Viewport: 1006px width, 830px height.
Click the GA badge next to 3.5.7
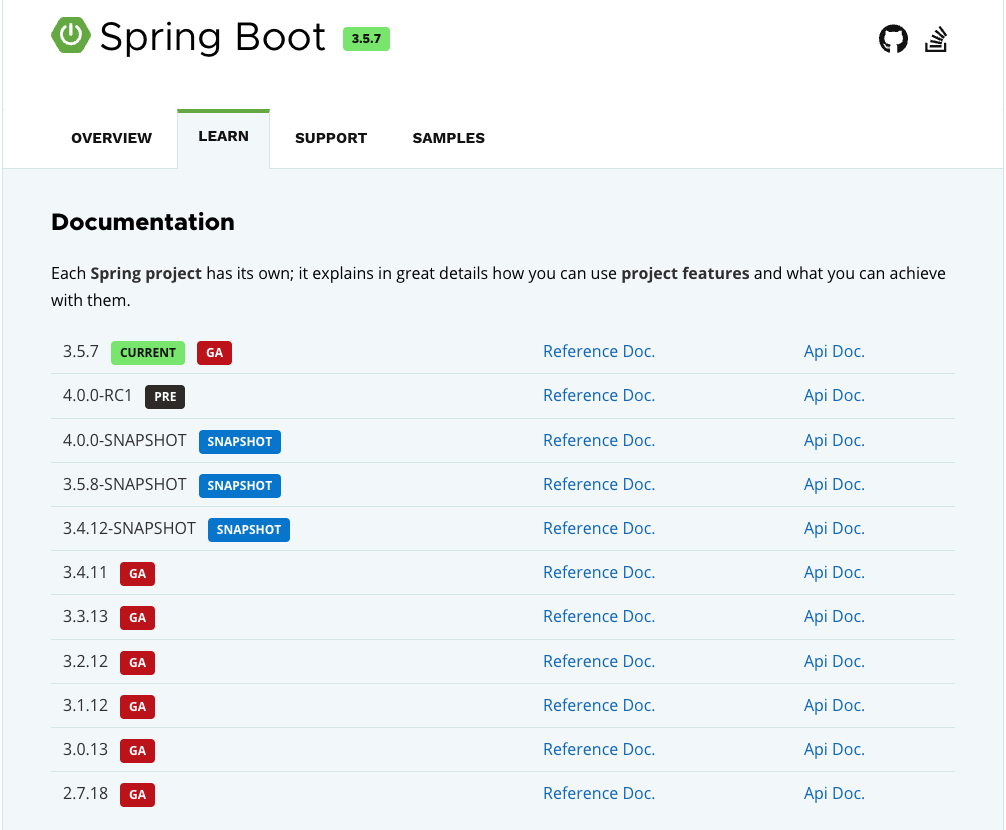pyautogui.click(x=214, y=353)
